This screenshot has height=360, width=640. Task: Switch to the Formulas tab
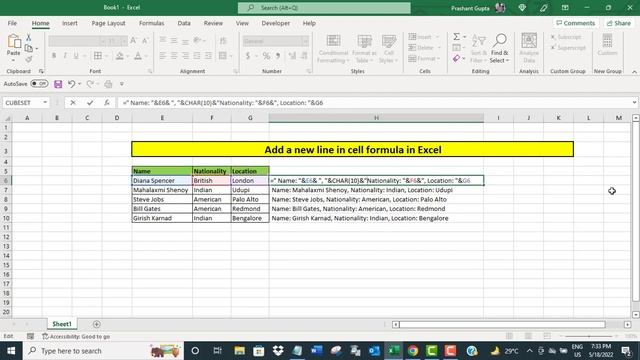pos(151,23)
